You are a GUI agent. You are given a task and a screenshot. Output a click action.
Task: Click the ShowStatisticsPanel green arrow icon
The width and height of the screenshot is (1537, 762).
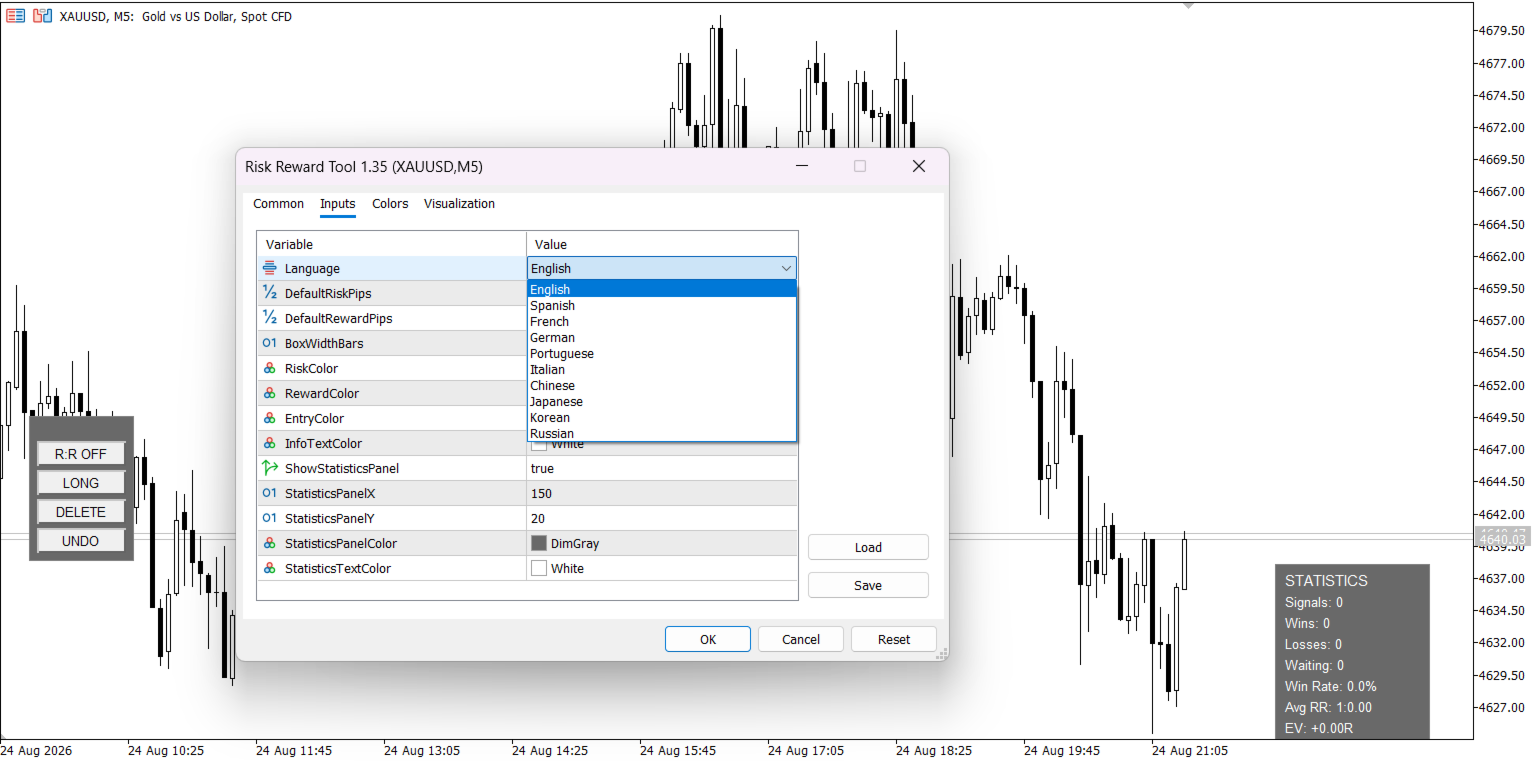coord(270,468)
